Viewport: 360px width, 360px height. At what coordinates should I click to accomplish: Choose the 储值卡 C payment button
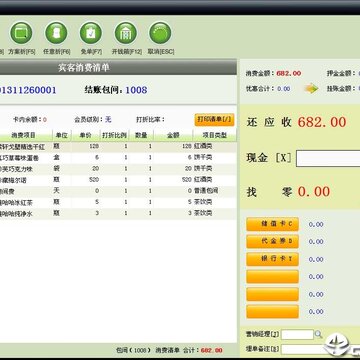coord(272,224)
